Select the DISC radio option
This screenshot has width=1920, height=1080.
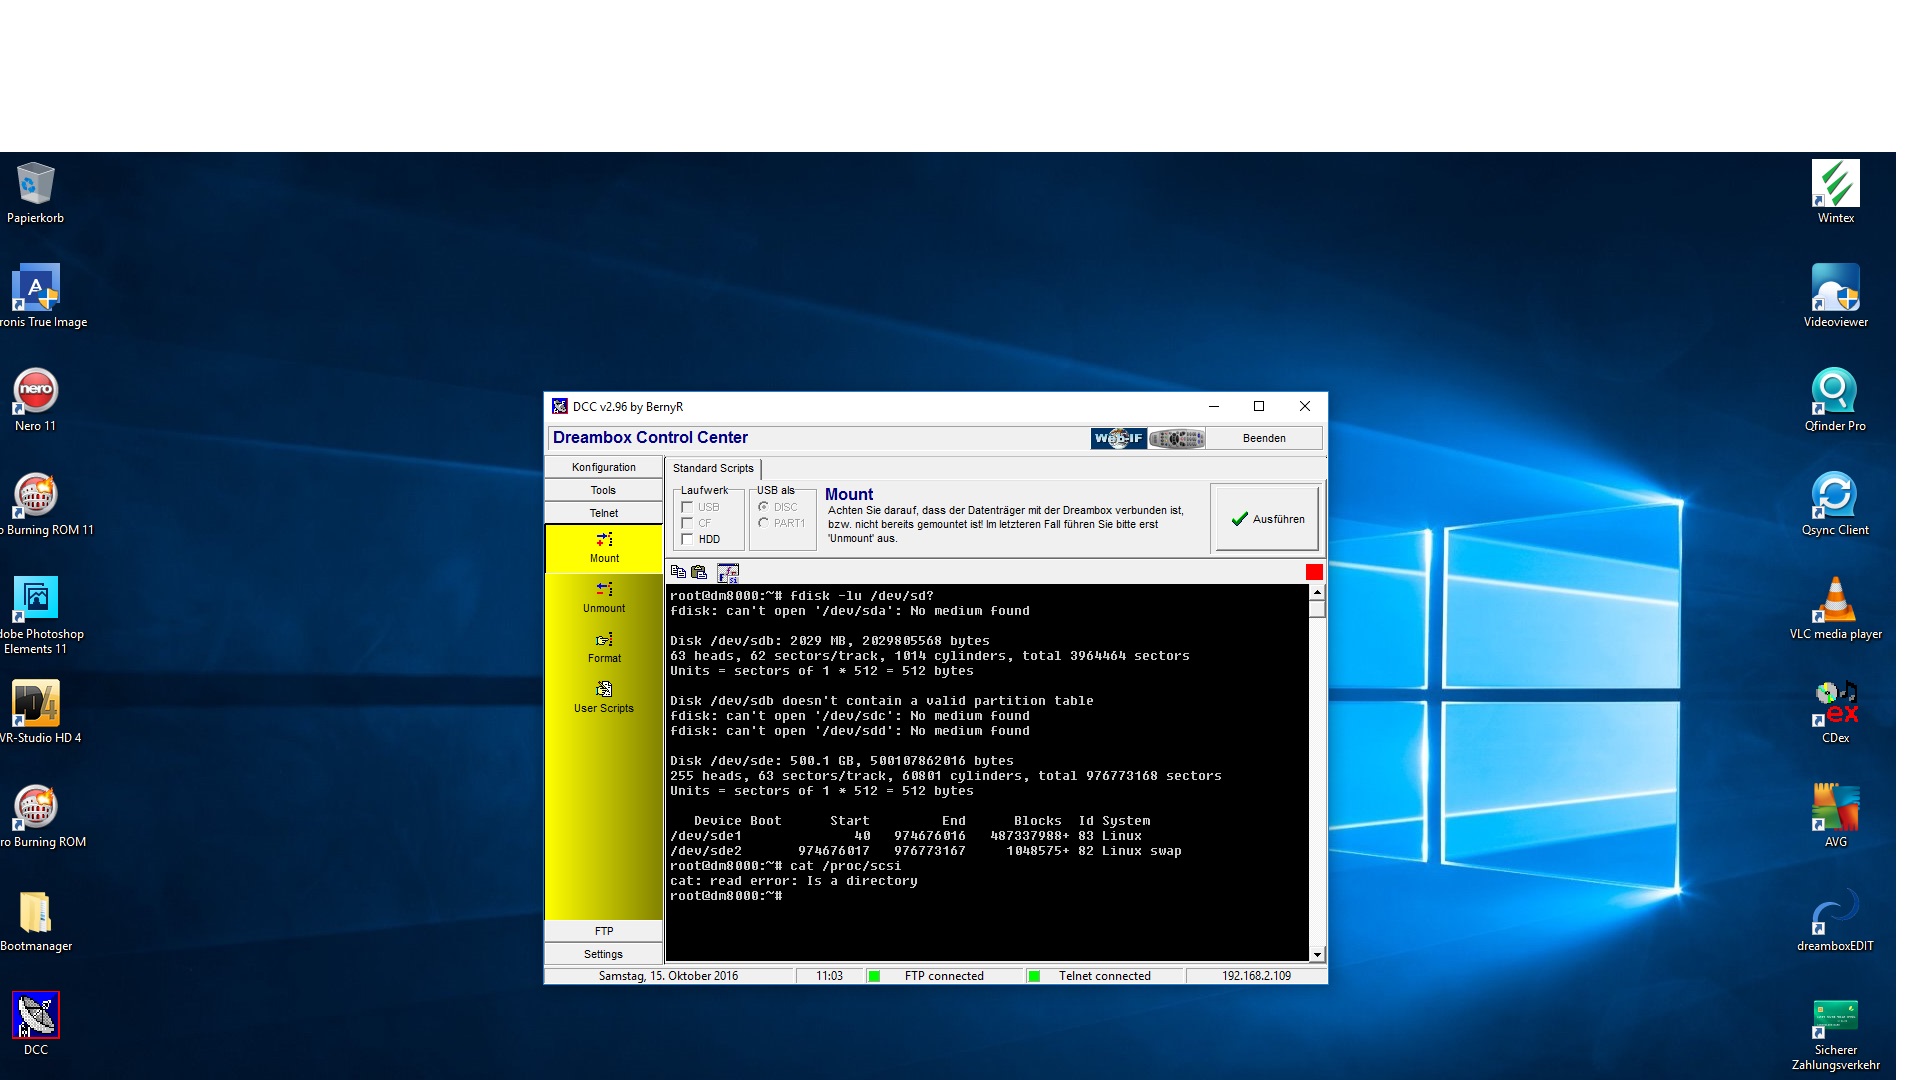[x=763, y=507]
